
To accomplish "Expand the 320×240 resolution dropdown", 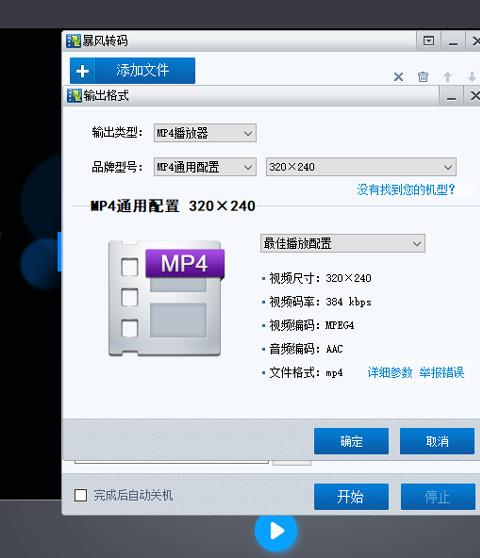I will 361,167.
